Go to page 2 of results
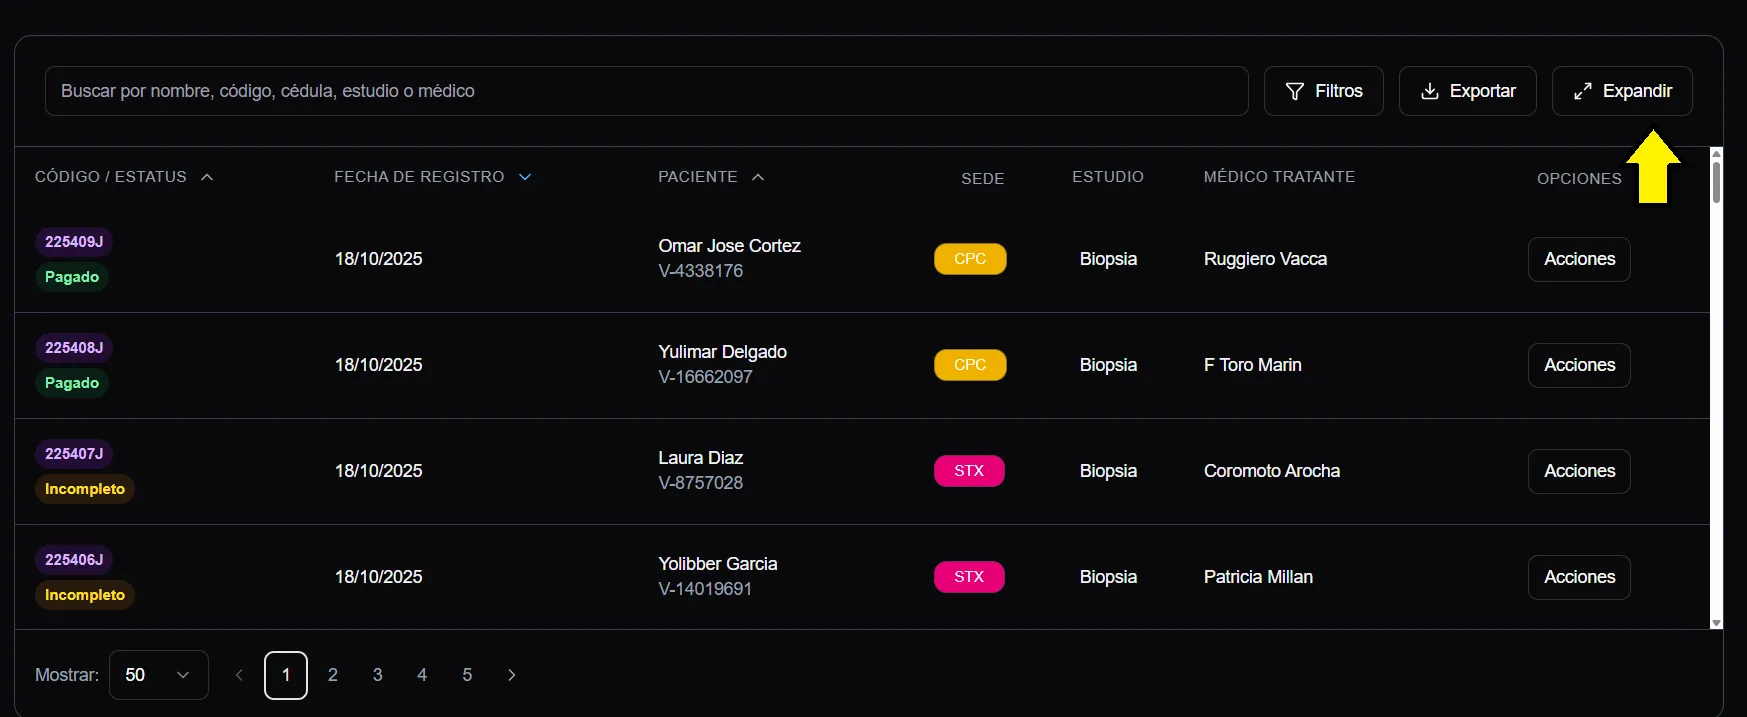This screenshot has height=717, width=1747. pyautogui.click(x=333, y=675)
